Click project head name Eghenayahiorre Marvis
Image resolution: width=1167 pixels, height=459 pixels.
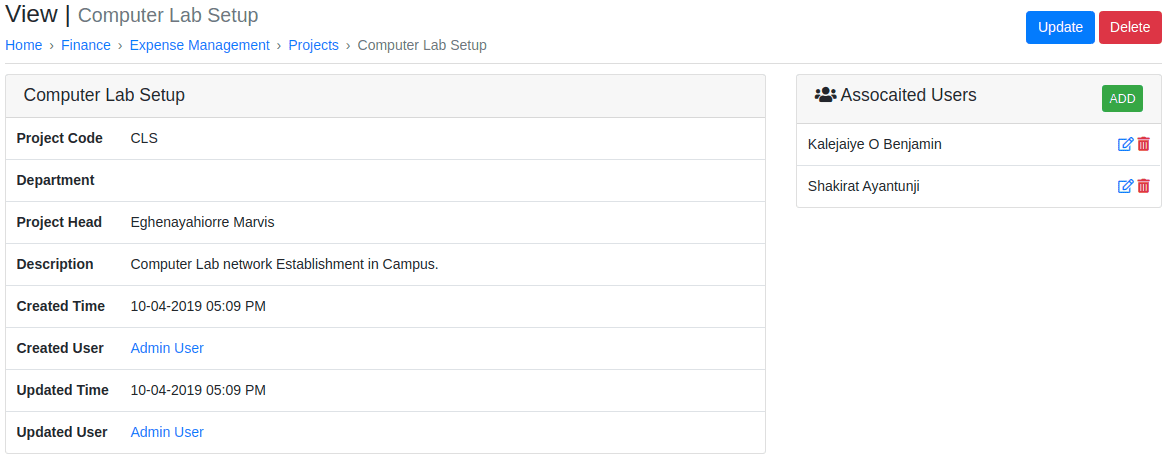202,222
